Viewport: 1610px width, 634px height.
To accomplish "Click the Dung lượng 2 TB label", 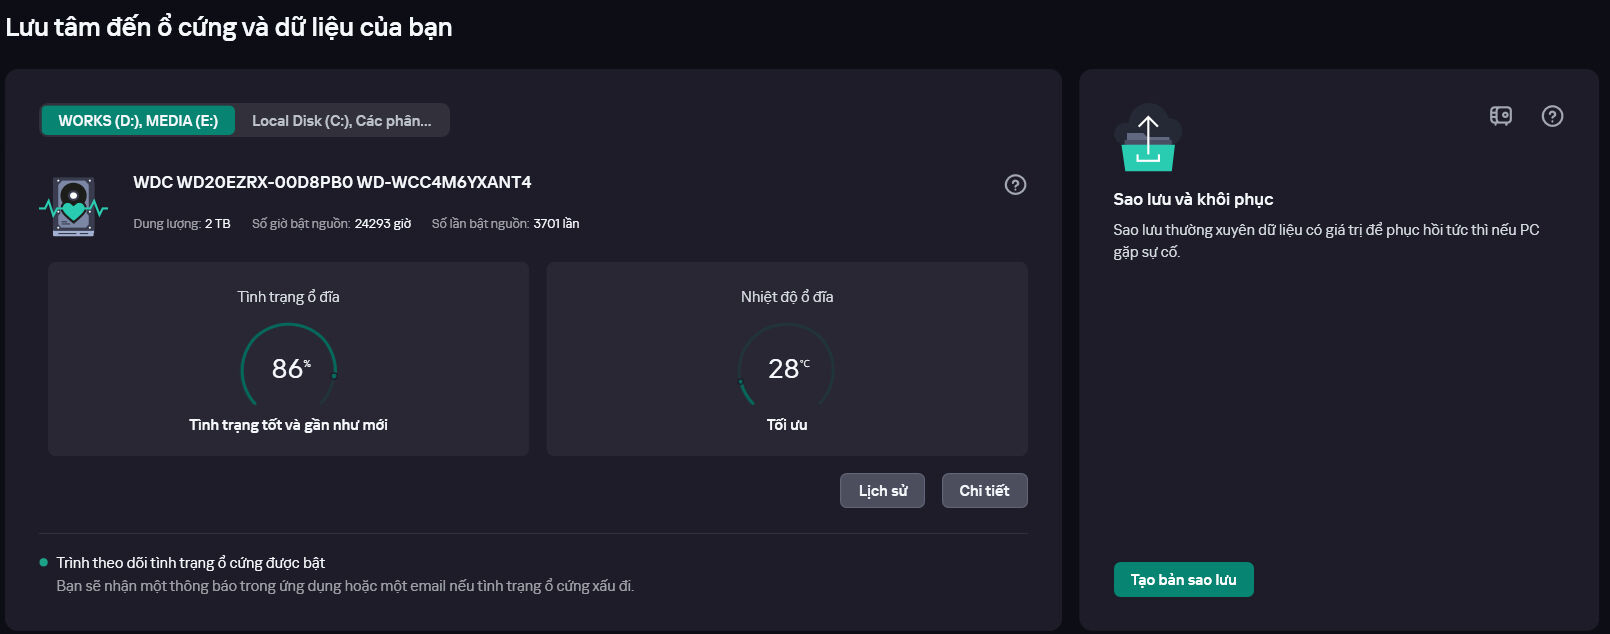I will coord(182,223).
